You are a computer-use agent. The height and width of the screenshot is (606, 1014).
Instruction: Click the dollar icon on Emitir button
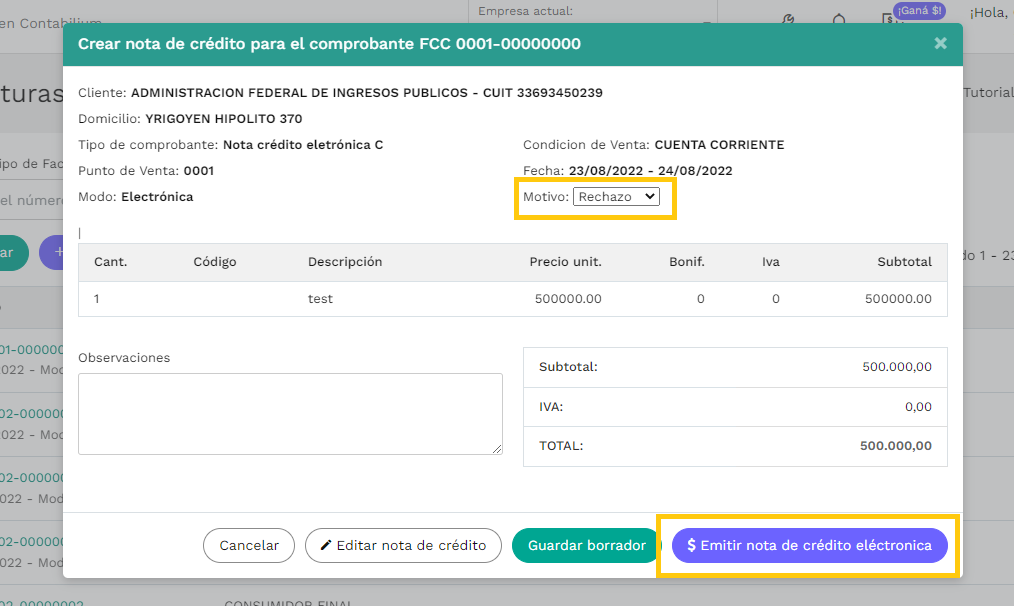pos(691,545)
